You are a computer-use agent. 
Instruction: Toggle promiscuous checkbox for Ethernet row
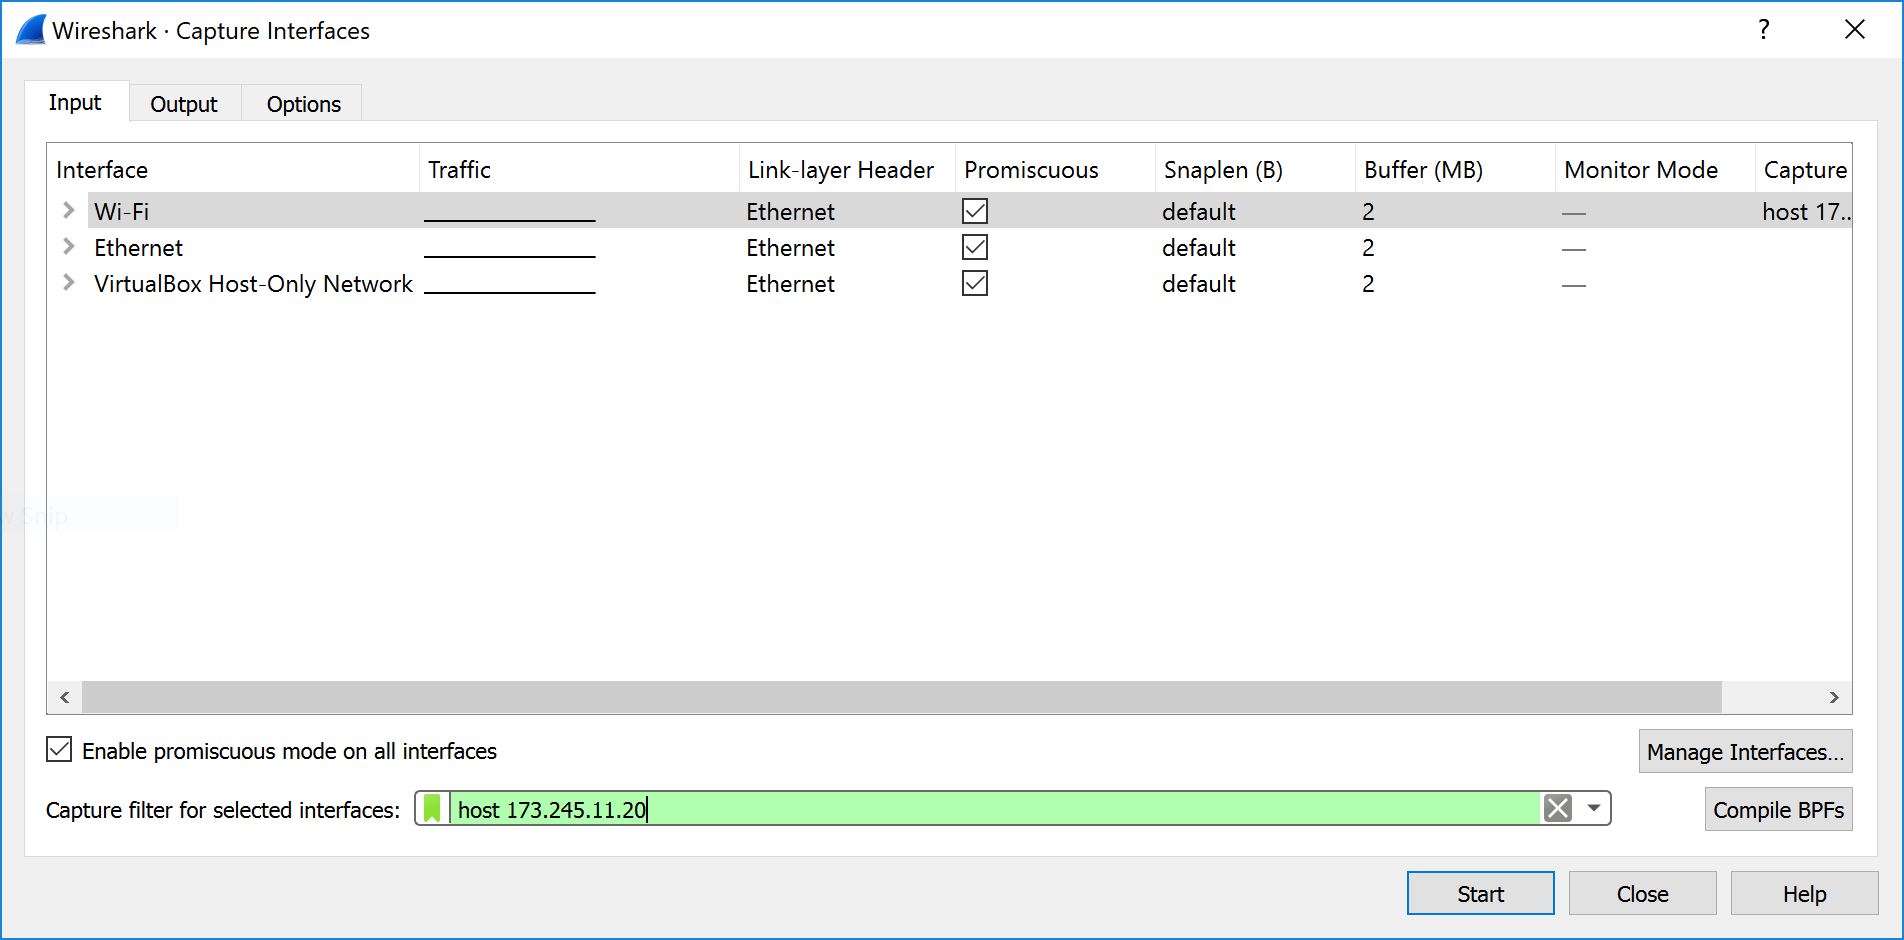point(975,247)
